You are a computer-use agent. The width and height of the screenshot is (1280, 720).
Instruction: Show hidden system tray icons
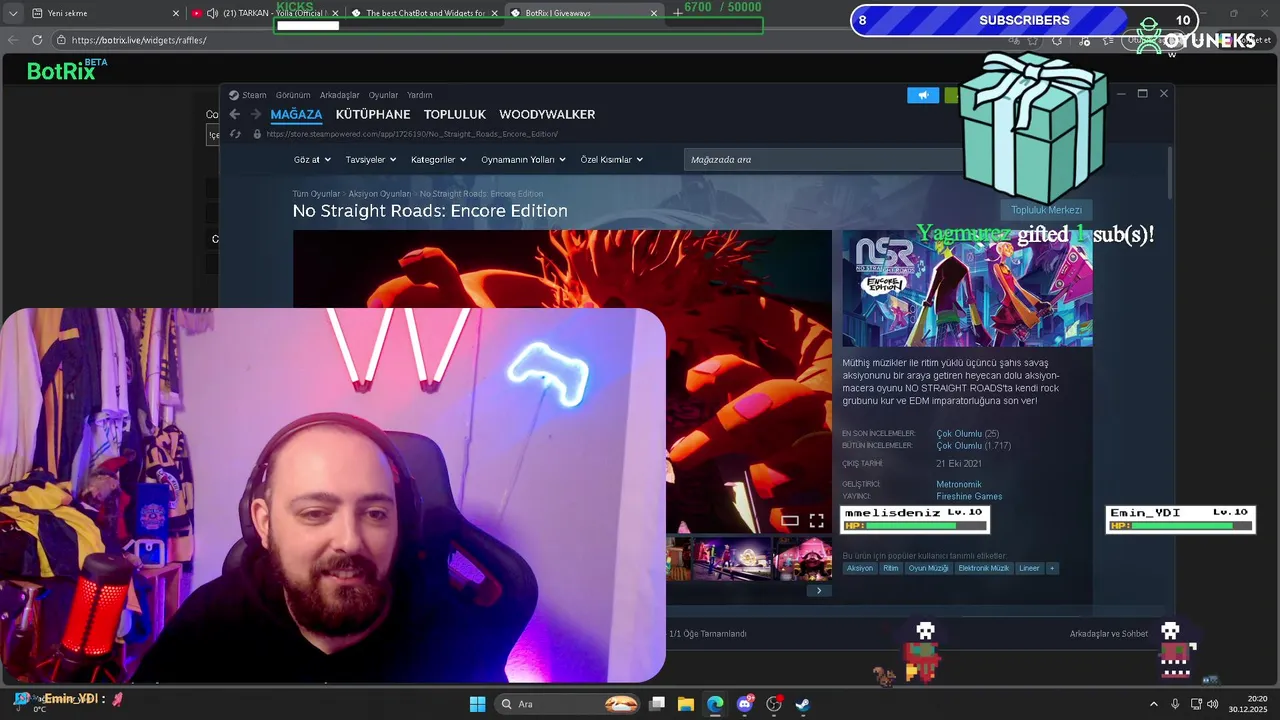pos(1153,704)
